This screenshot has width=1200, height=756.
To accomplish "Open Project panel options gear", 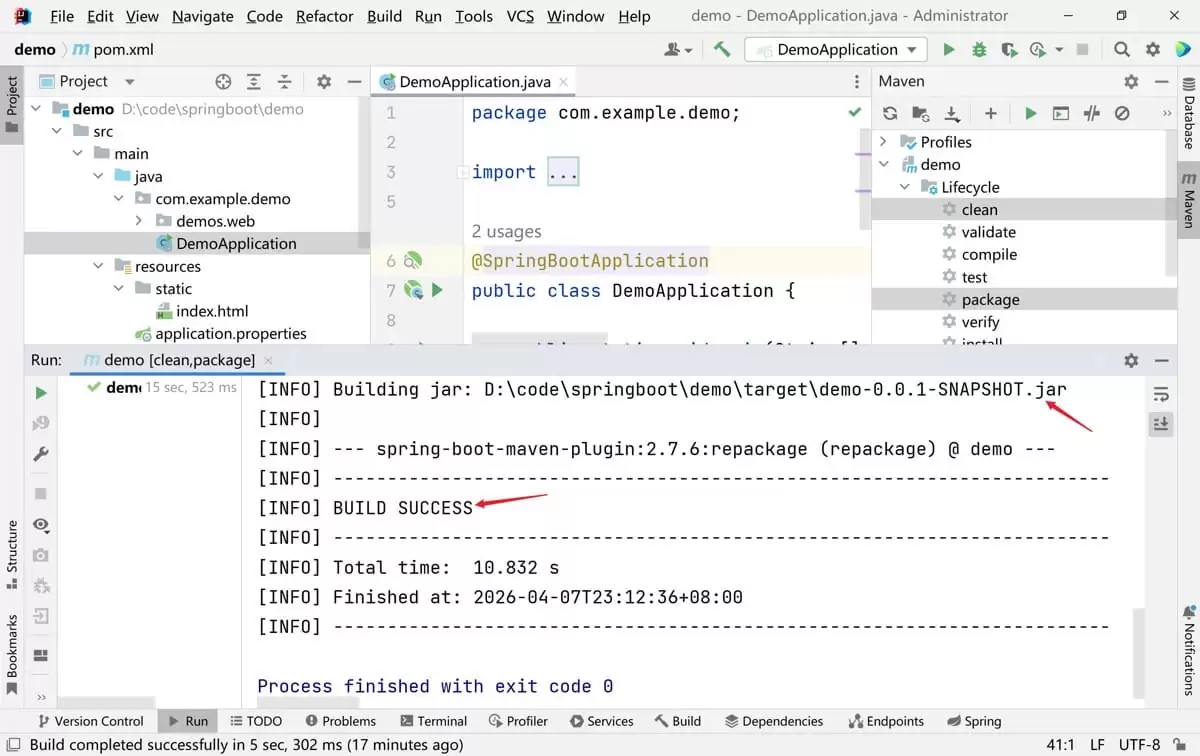I will [323, 81].
